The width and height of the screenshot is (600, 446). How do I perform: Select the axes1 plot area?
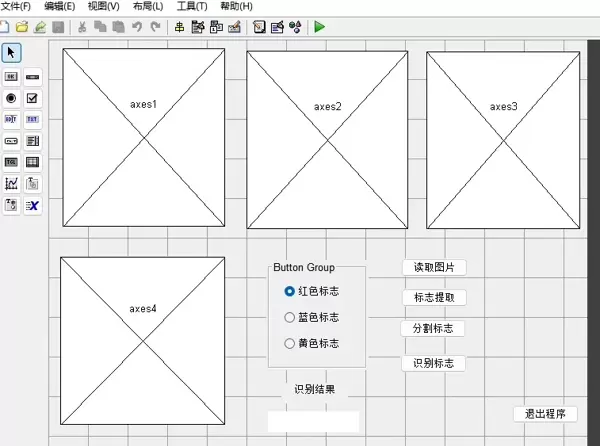[x=143, y=138]
